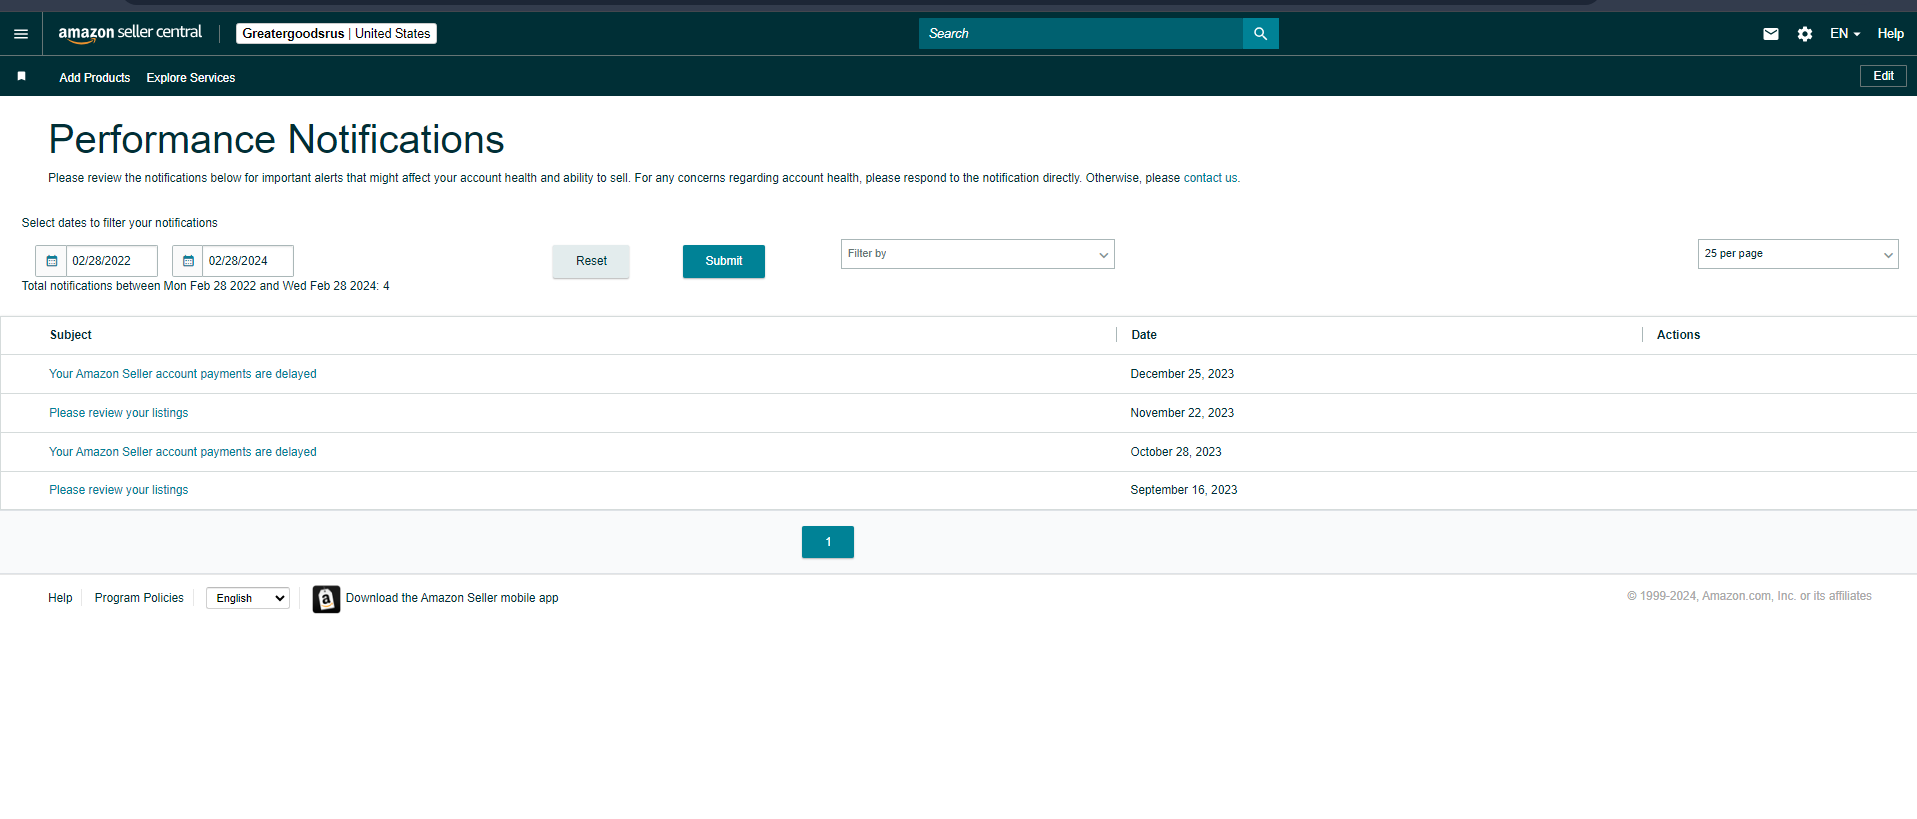Open the hamburger navigation menu
The image size is (1917, 819).
(21, 34)
